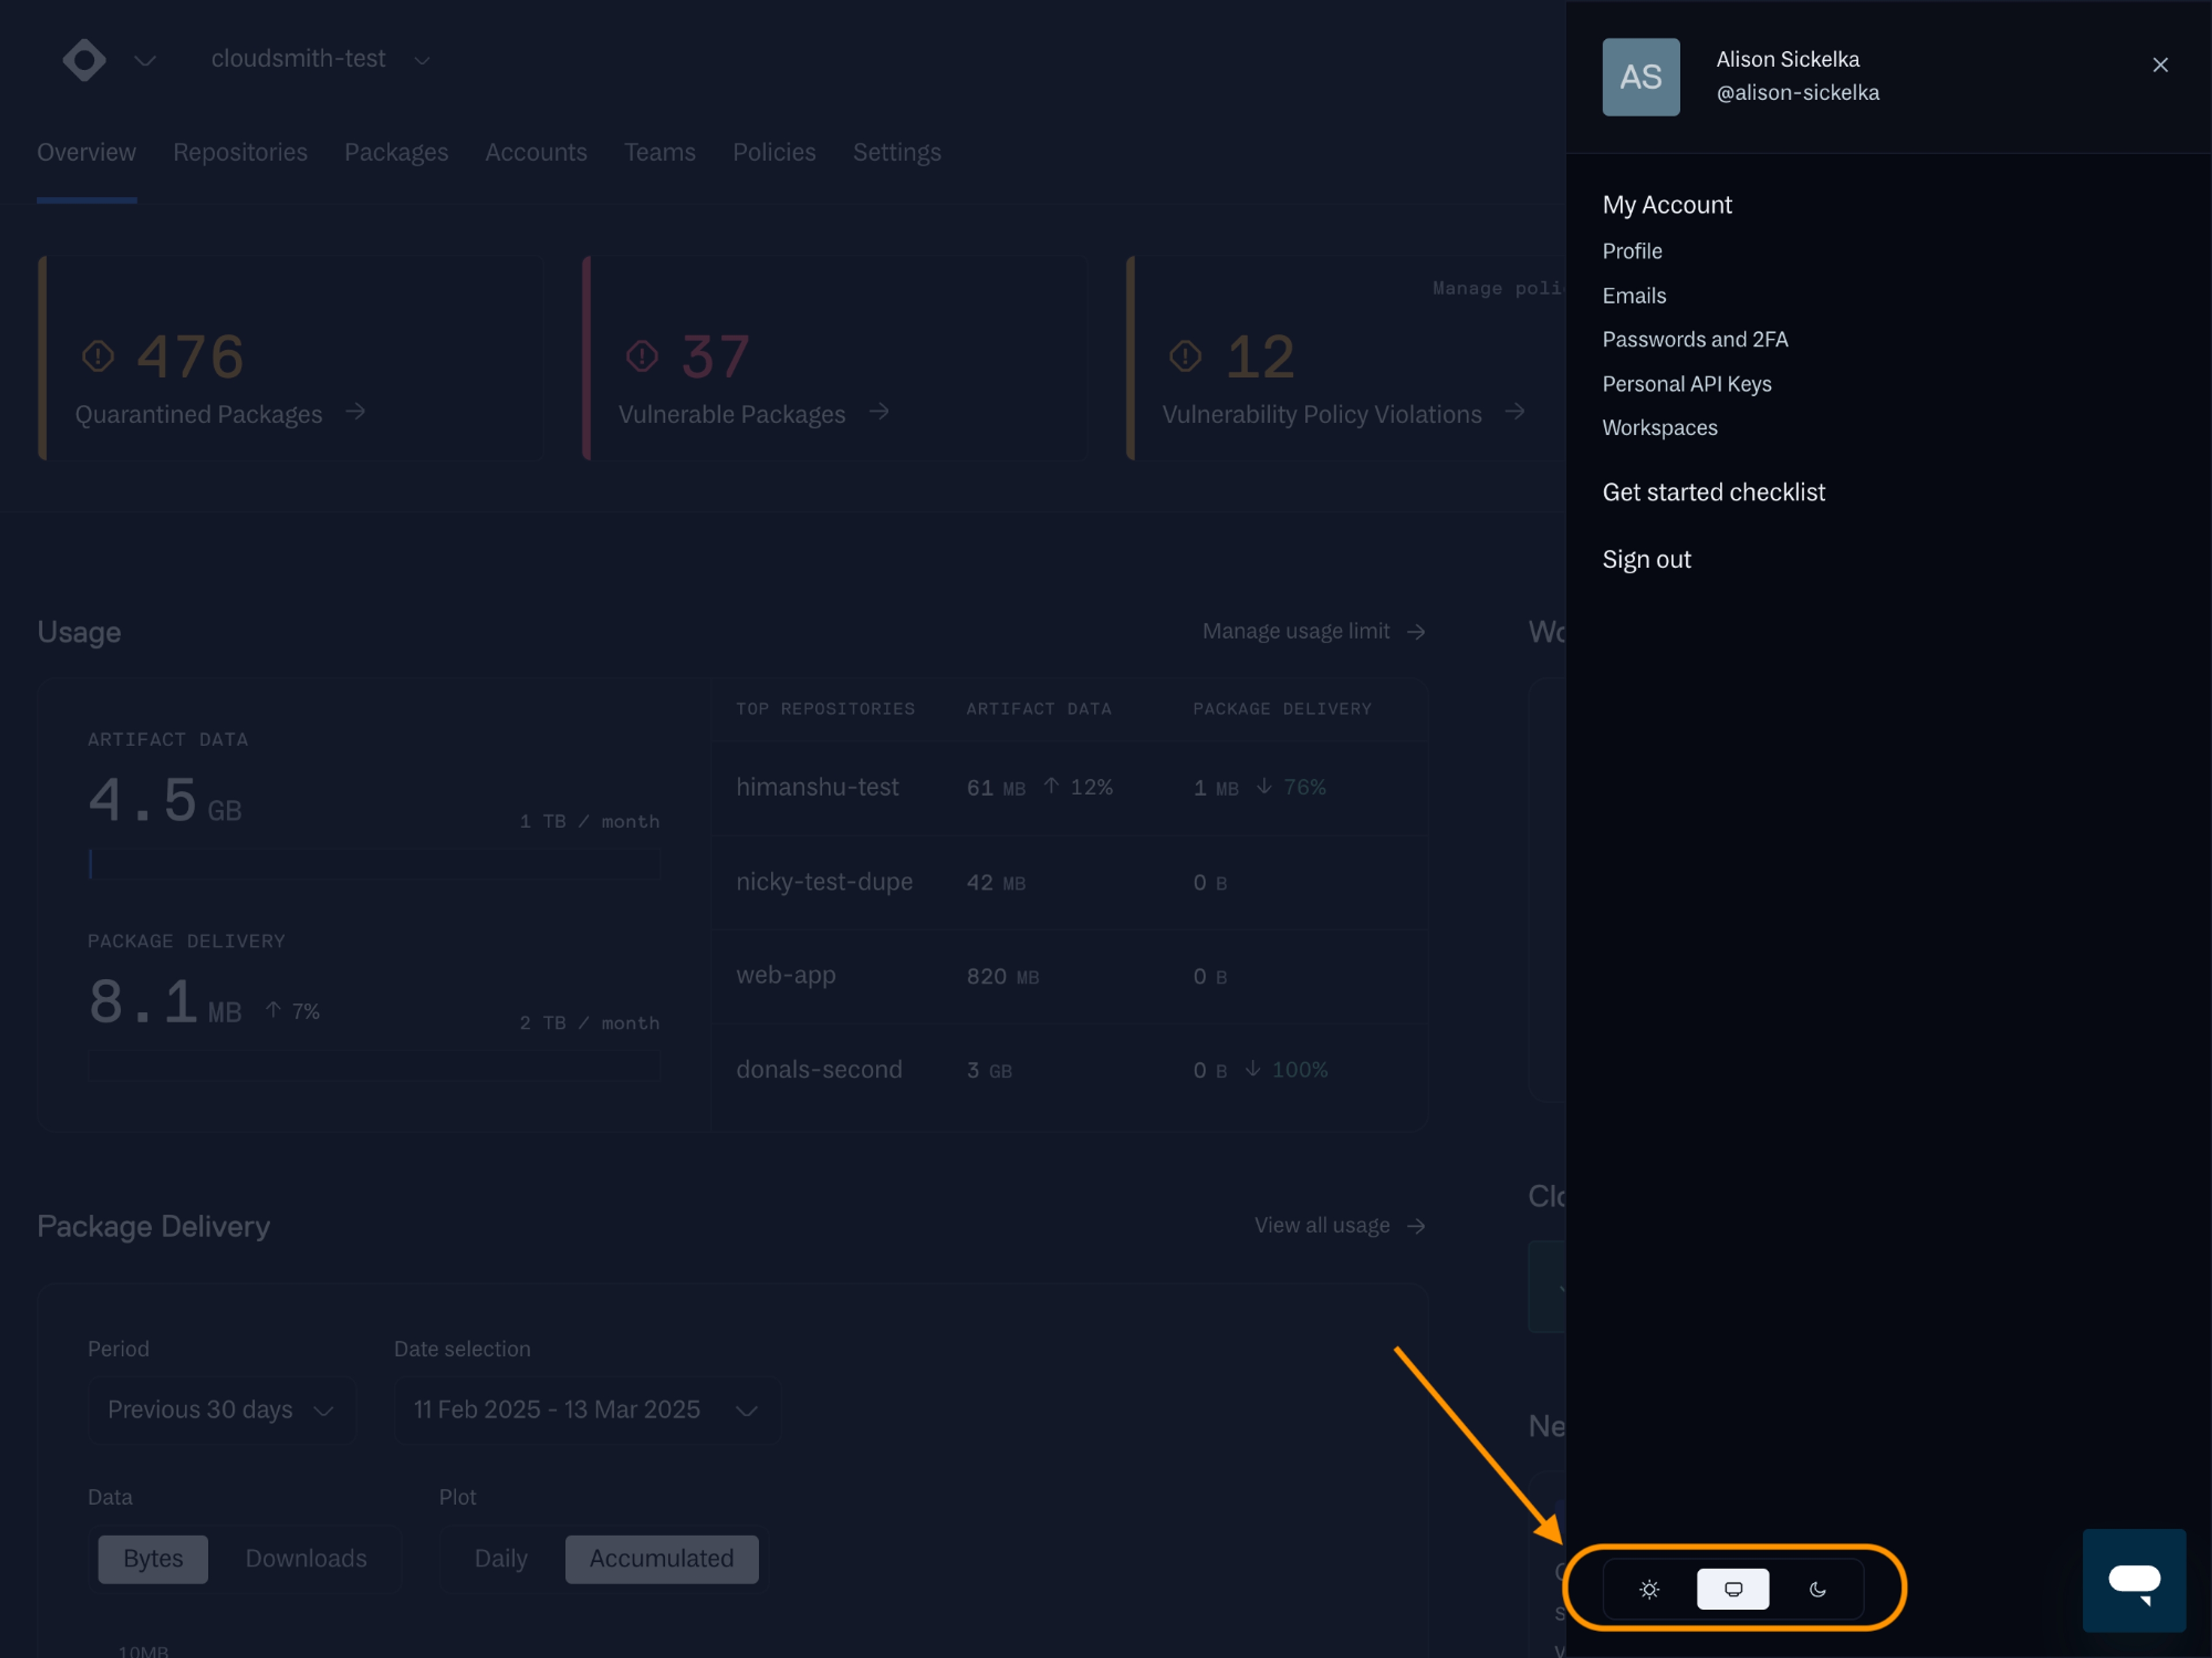Switch to dark theme moon icon

click(1817, 1588)
